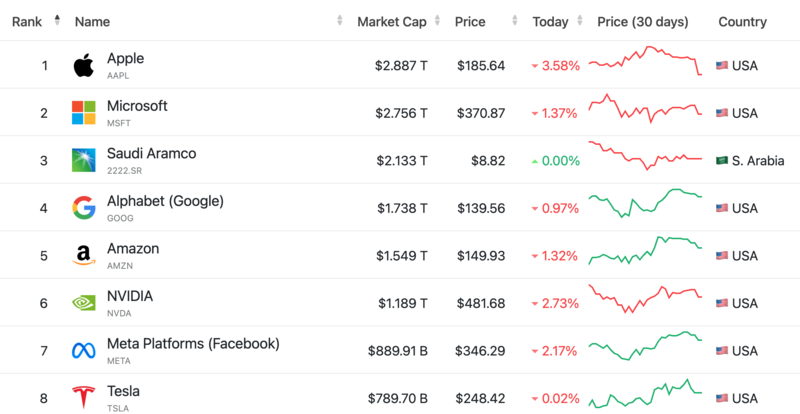Open the Saudi Aramco company link
The height and width of the screenshot is (414, 800).
click(151, 154)
